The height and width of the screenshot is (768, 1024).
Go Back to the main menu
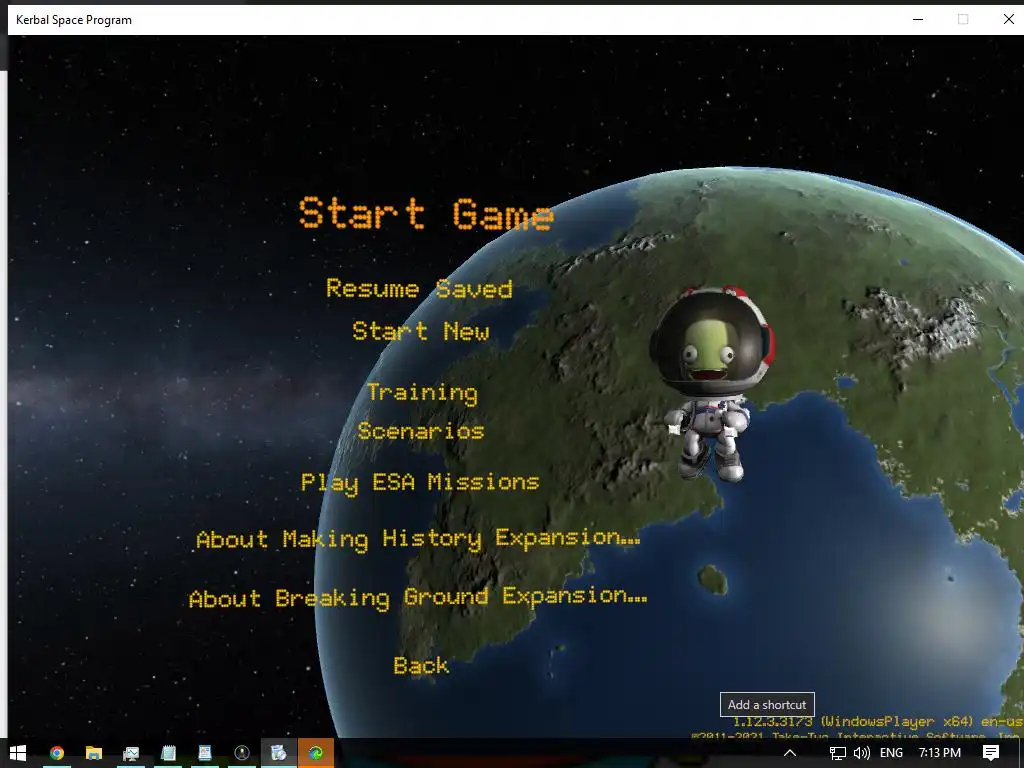click(421, 665)
